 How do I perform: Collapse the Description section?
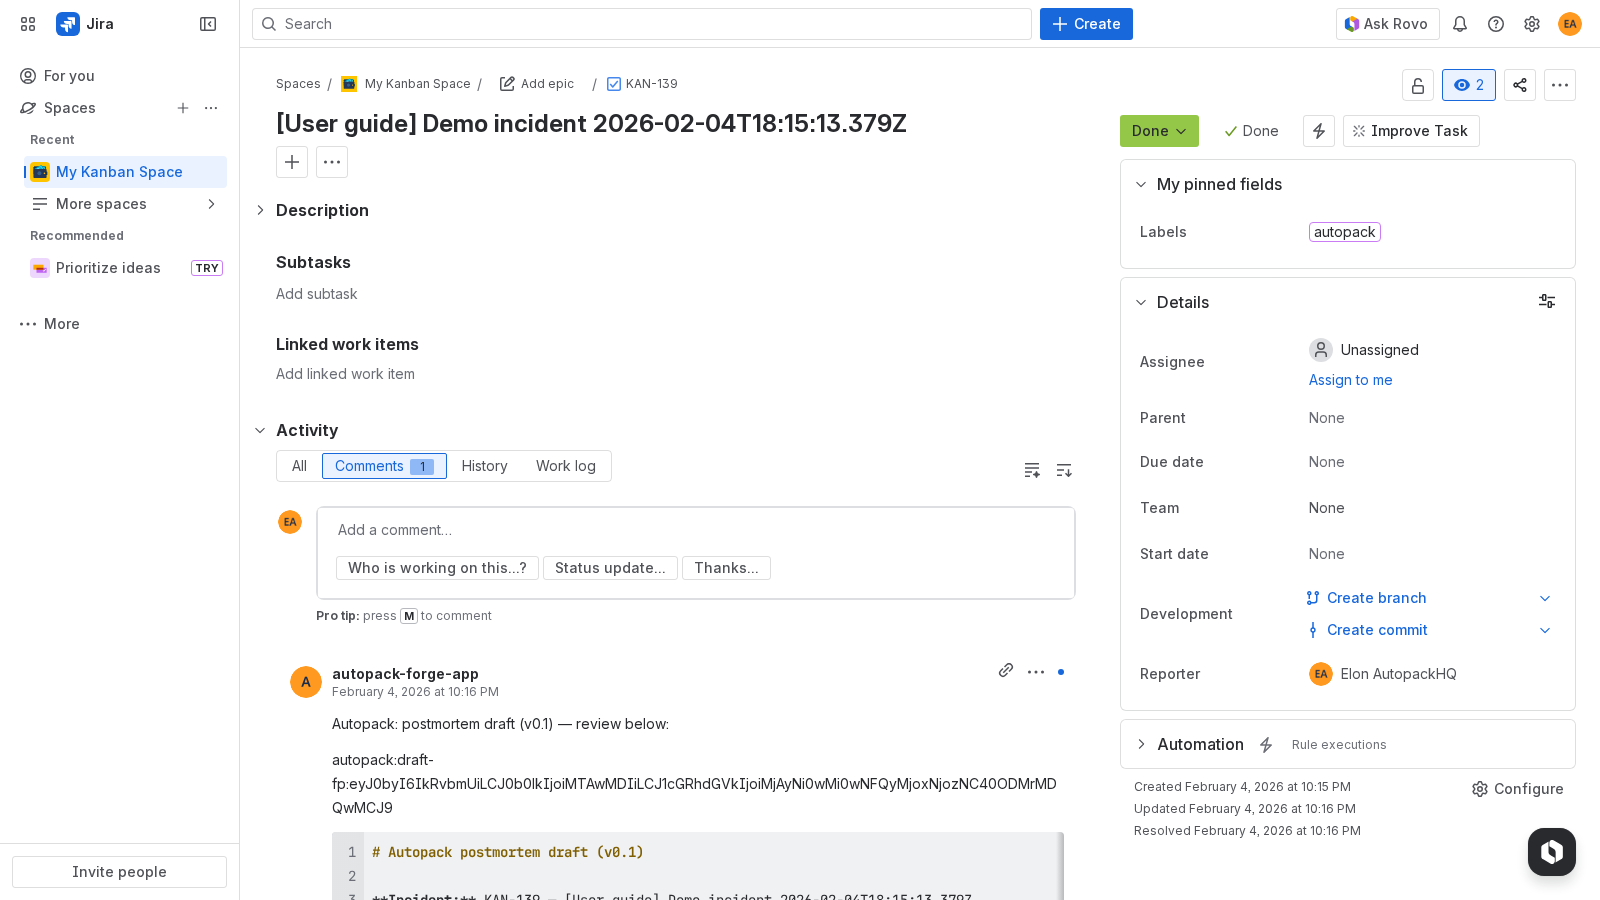(261, 210)
